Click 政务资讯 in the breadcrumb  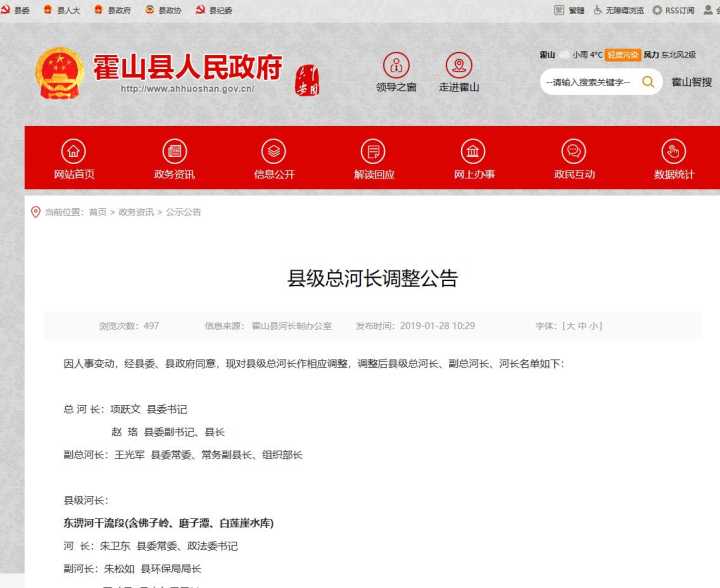(136, 212)
